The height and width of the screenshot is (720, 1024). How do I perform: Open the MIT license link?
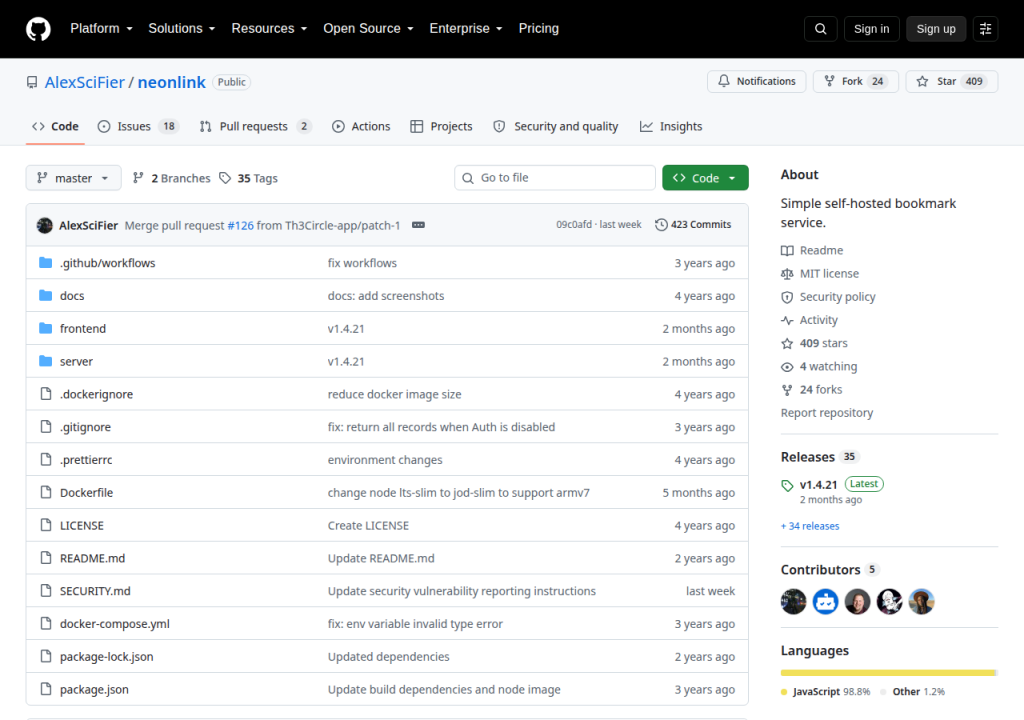820,274
